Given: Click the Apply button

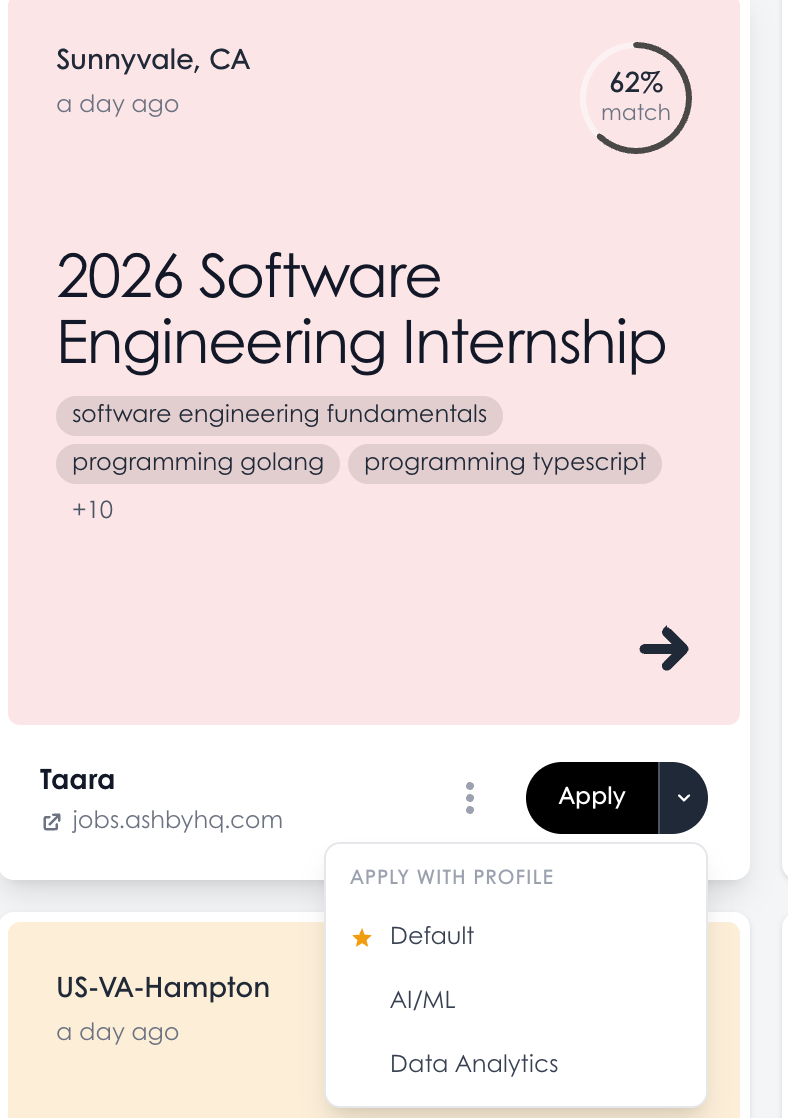Looking at the screenshot, I should 591,797.
